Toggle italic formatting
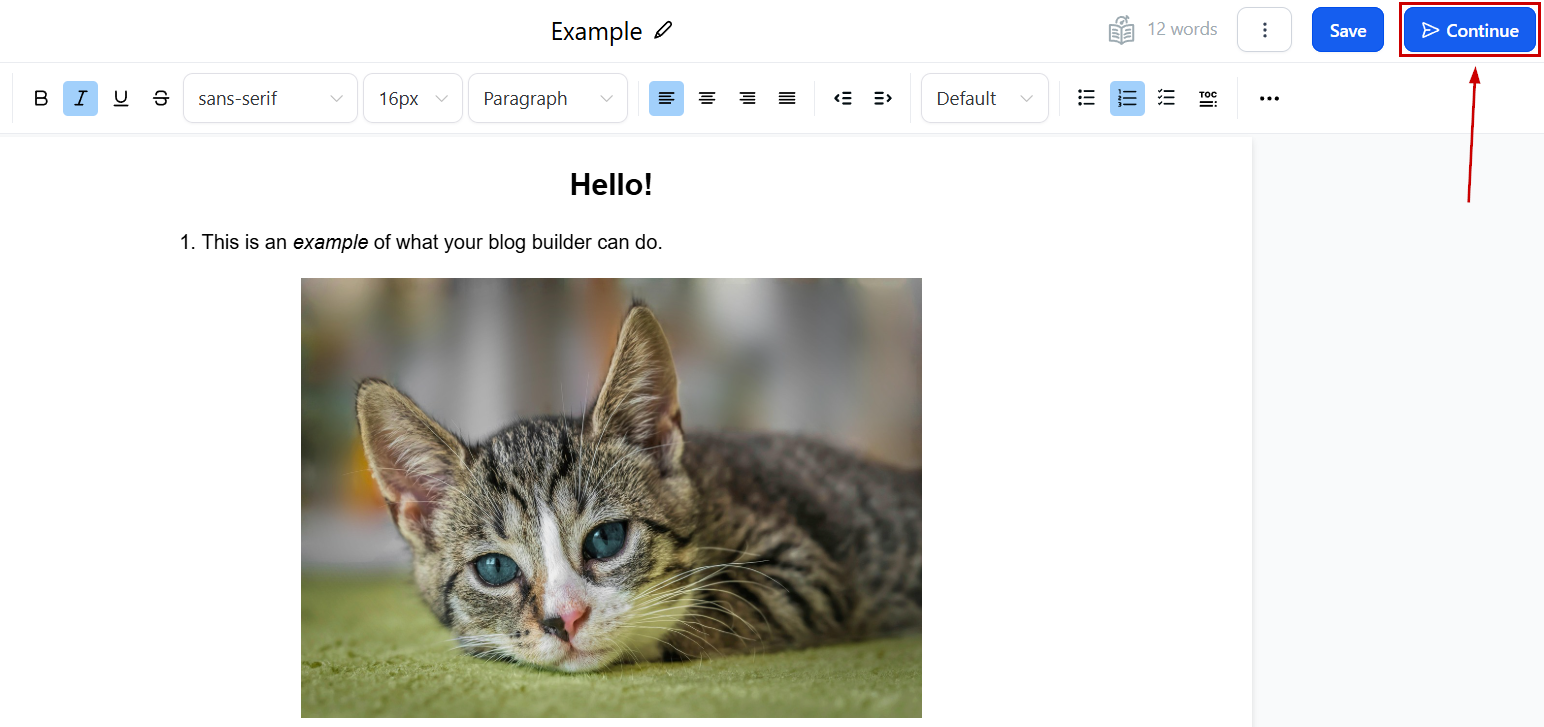This screenshot has height=727, width=1544. pyautogui.click(x=81, y=98)
